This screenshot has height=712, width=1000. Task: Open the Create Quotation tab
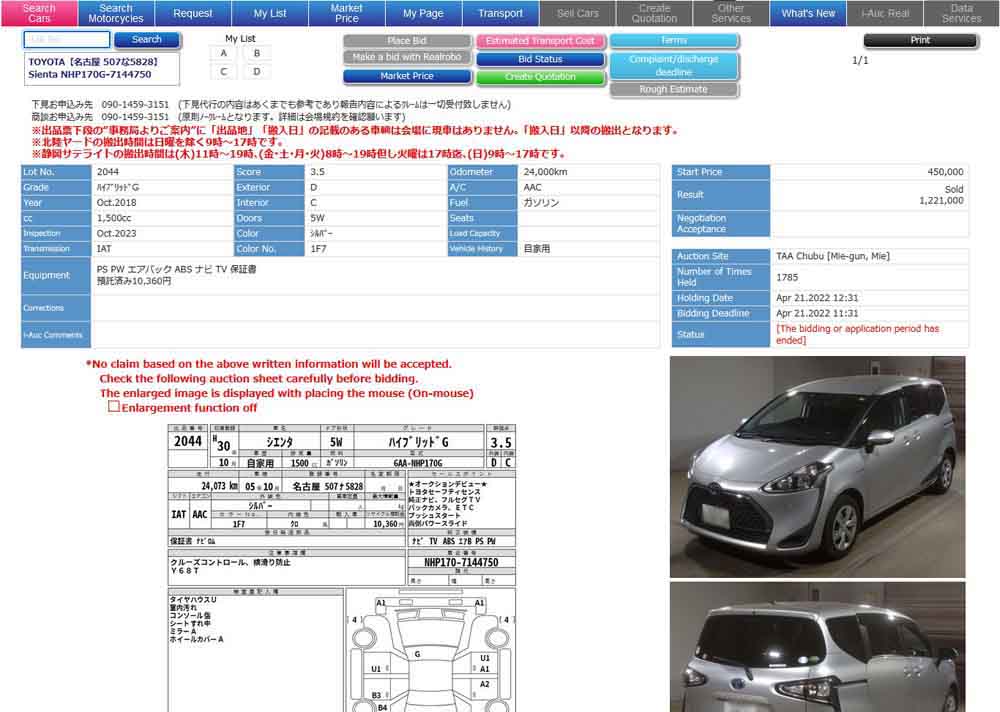(654, 13)
